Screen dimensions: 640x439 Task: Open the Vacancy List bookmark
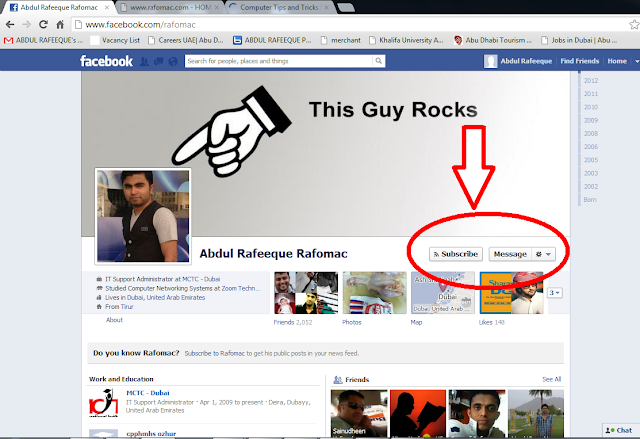click(115, 40)
